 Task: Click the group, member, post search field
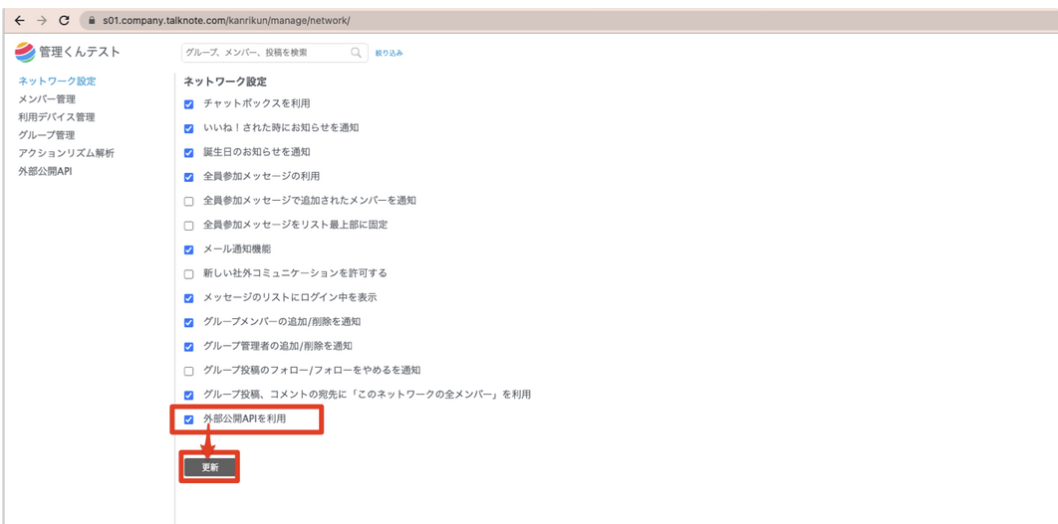click(x=265, y=52)
